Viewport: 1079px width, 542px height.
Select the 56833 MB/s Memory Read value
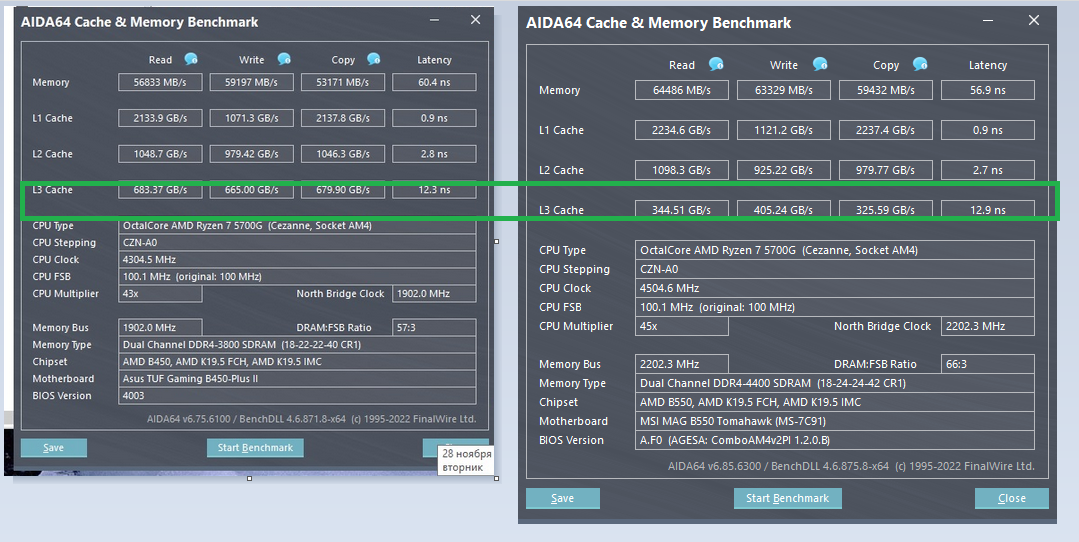point(160,82)
